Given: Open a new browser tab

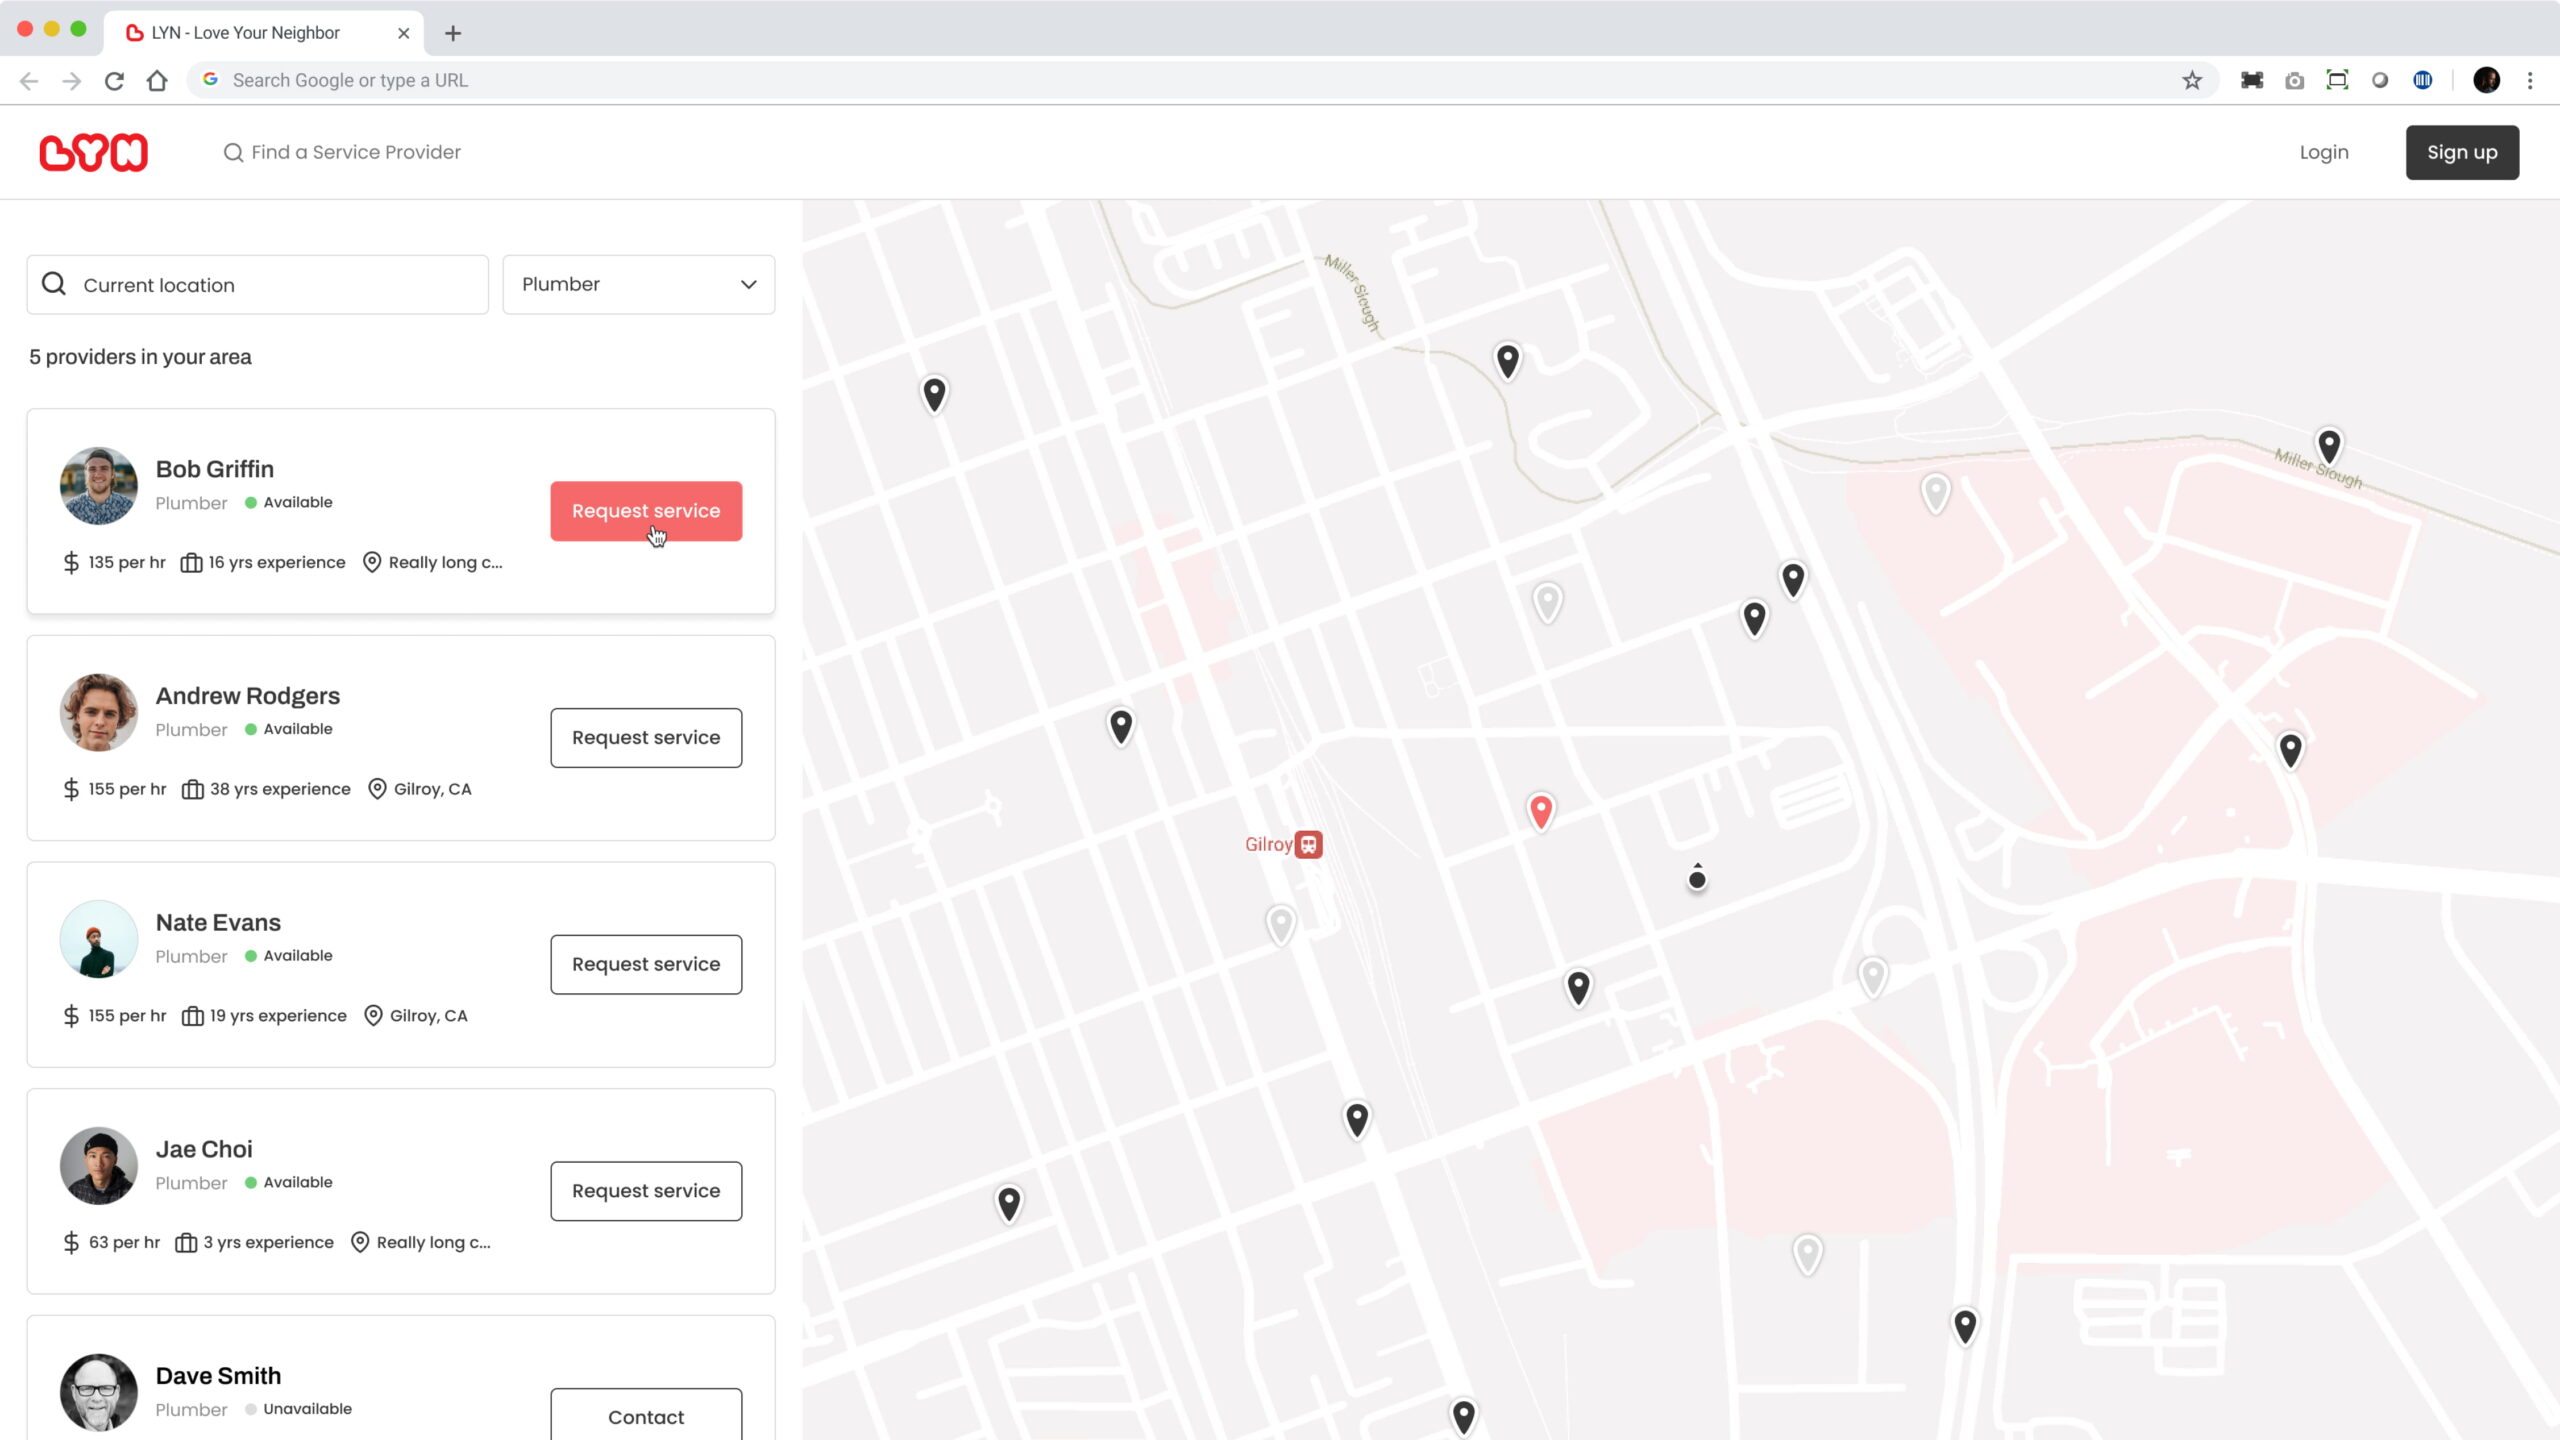Looking at the screenshot, I should (453, 33).
